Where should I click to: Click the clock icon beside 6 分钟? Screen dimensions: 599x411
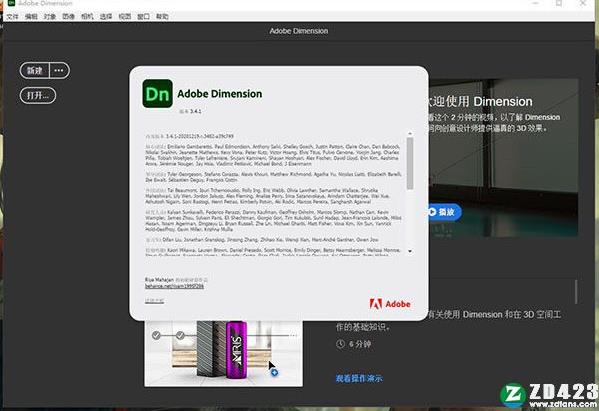(340, 344)
